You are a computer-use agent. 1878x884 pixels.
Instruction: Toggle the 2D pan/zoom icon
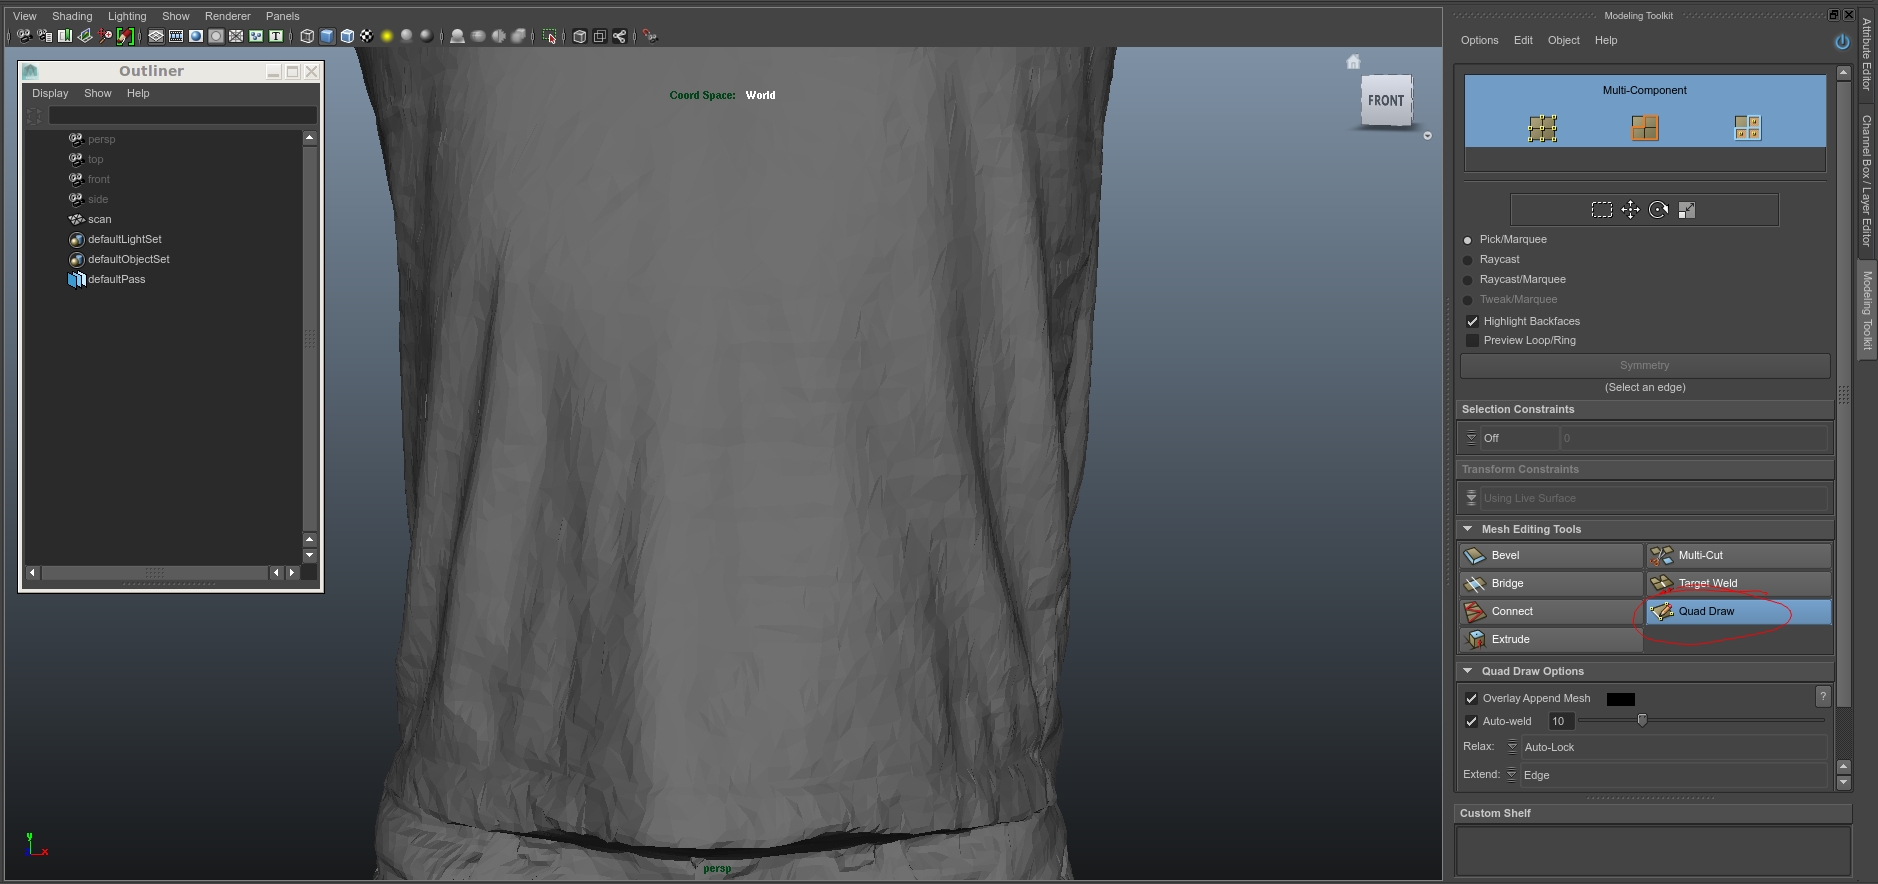tap(105, 36)
